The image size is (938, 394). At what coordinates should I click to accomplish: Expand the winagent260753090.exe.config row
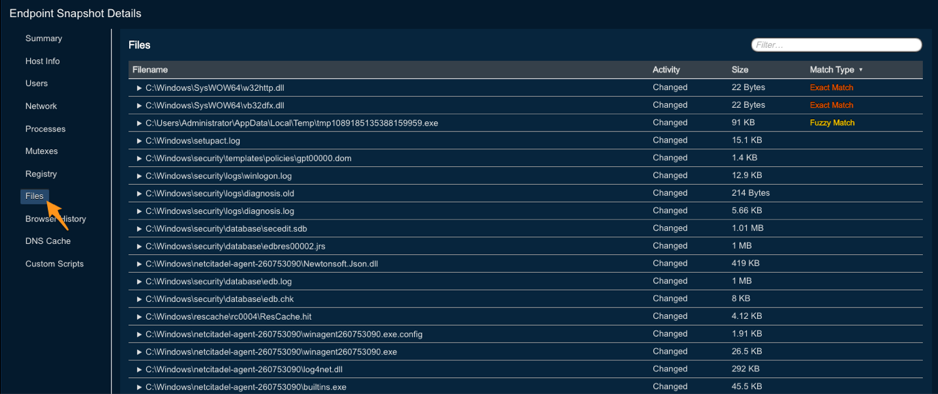(x=139, y=334)
